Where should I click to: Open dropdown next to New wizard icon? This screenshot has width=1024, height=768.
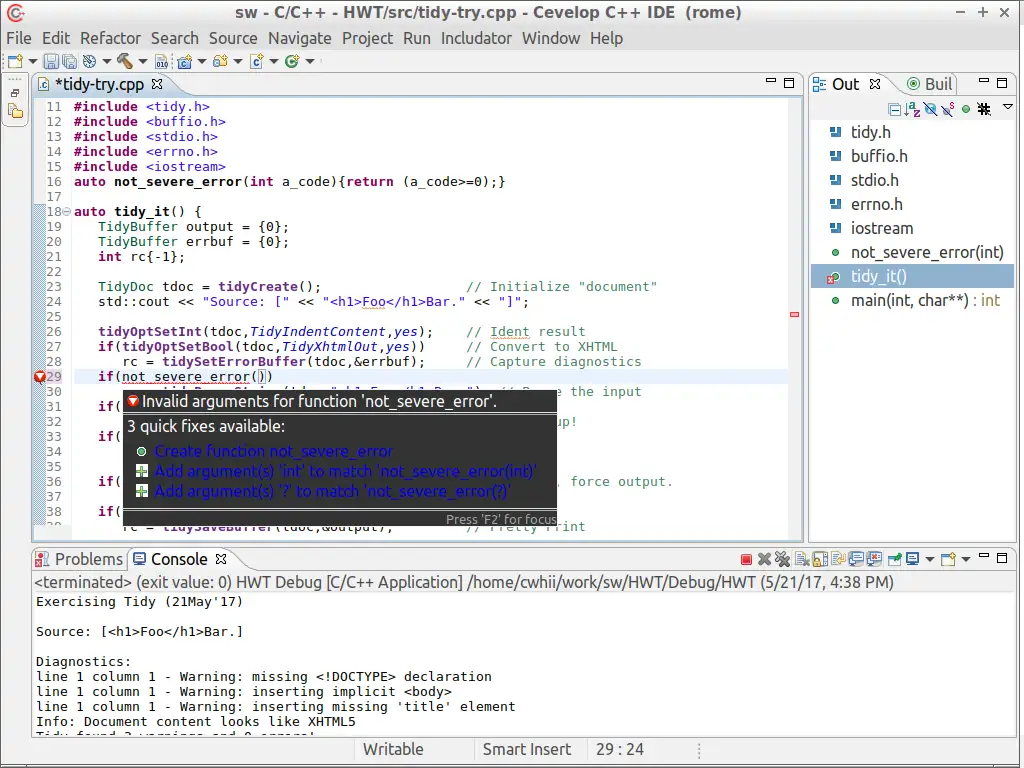[32, 61]
